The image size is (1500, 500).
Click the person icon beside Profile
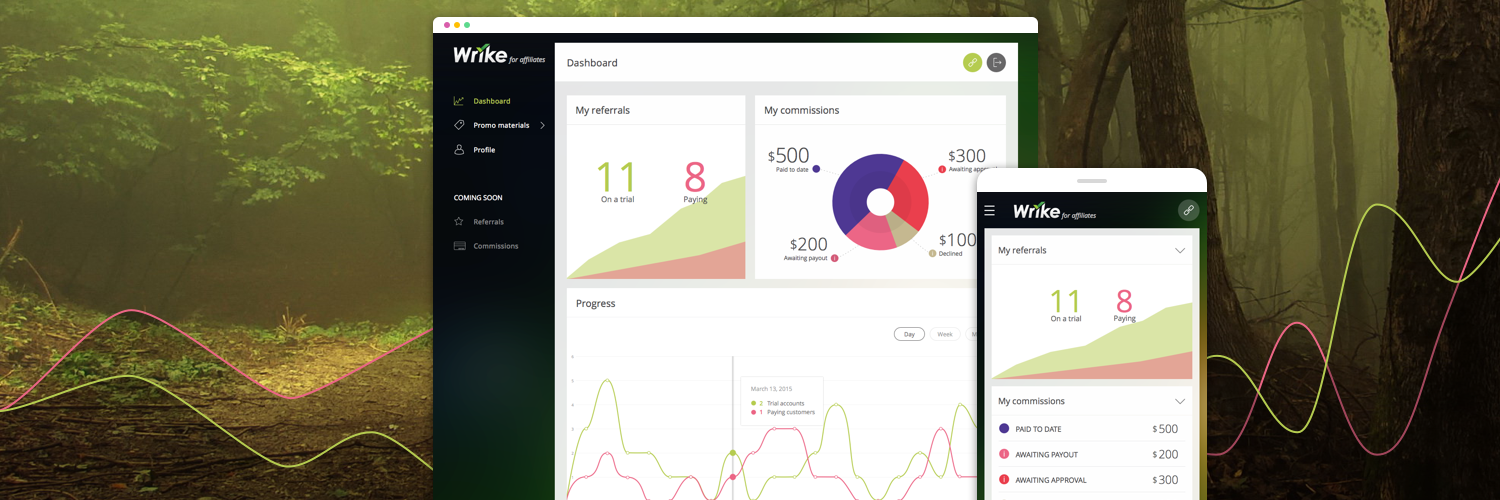pos(459,150)
